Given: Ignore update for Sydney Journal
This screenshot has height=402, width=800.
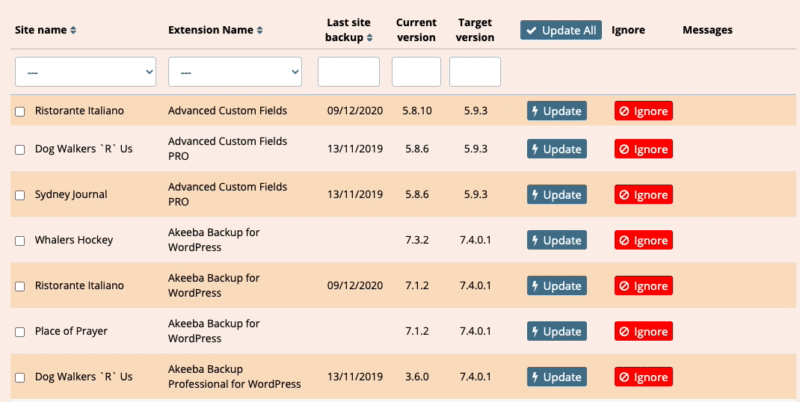Looking at the screenshot, I should tap(643, 194).
